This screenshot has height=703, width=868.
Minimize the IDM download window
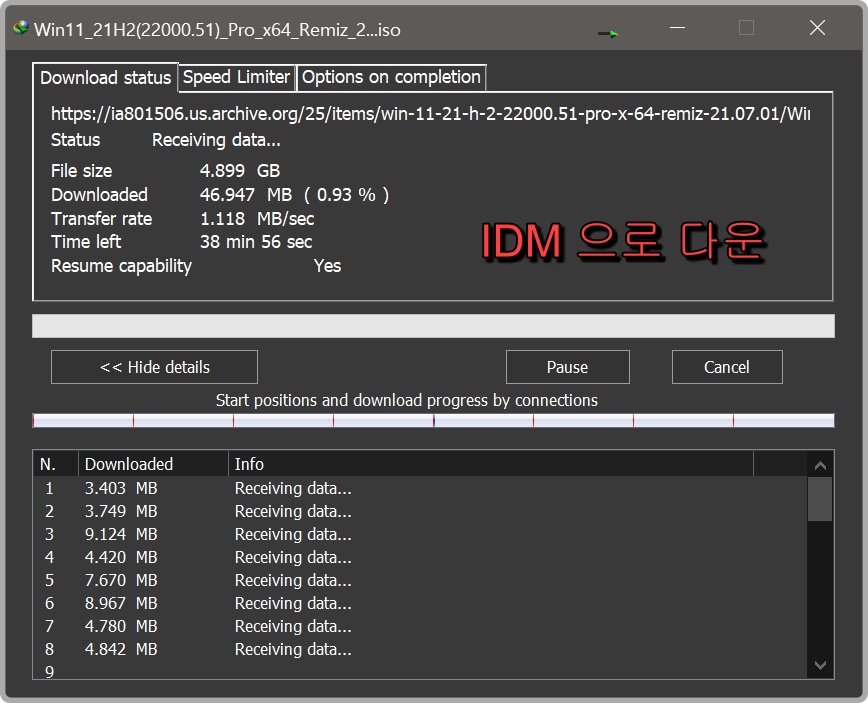pos(678,28)
